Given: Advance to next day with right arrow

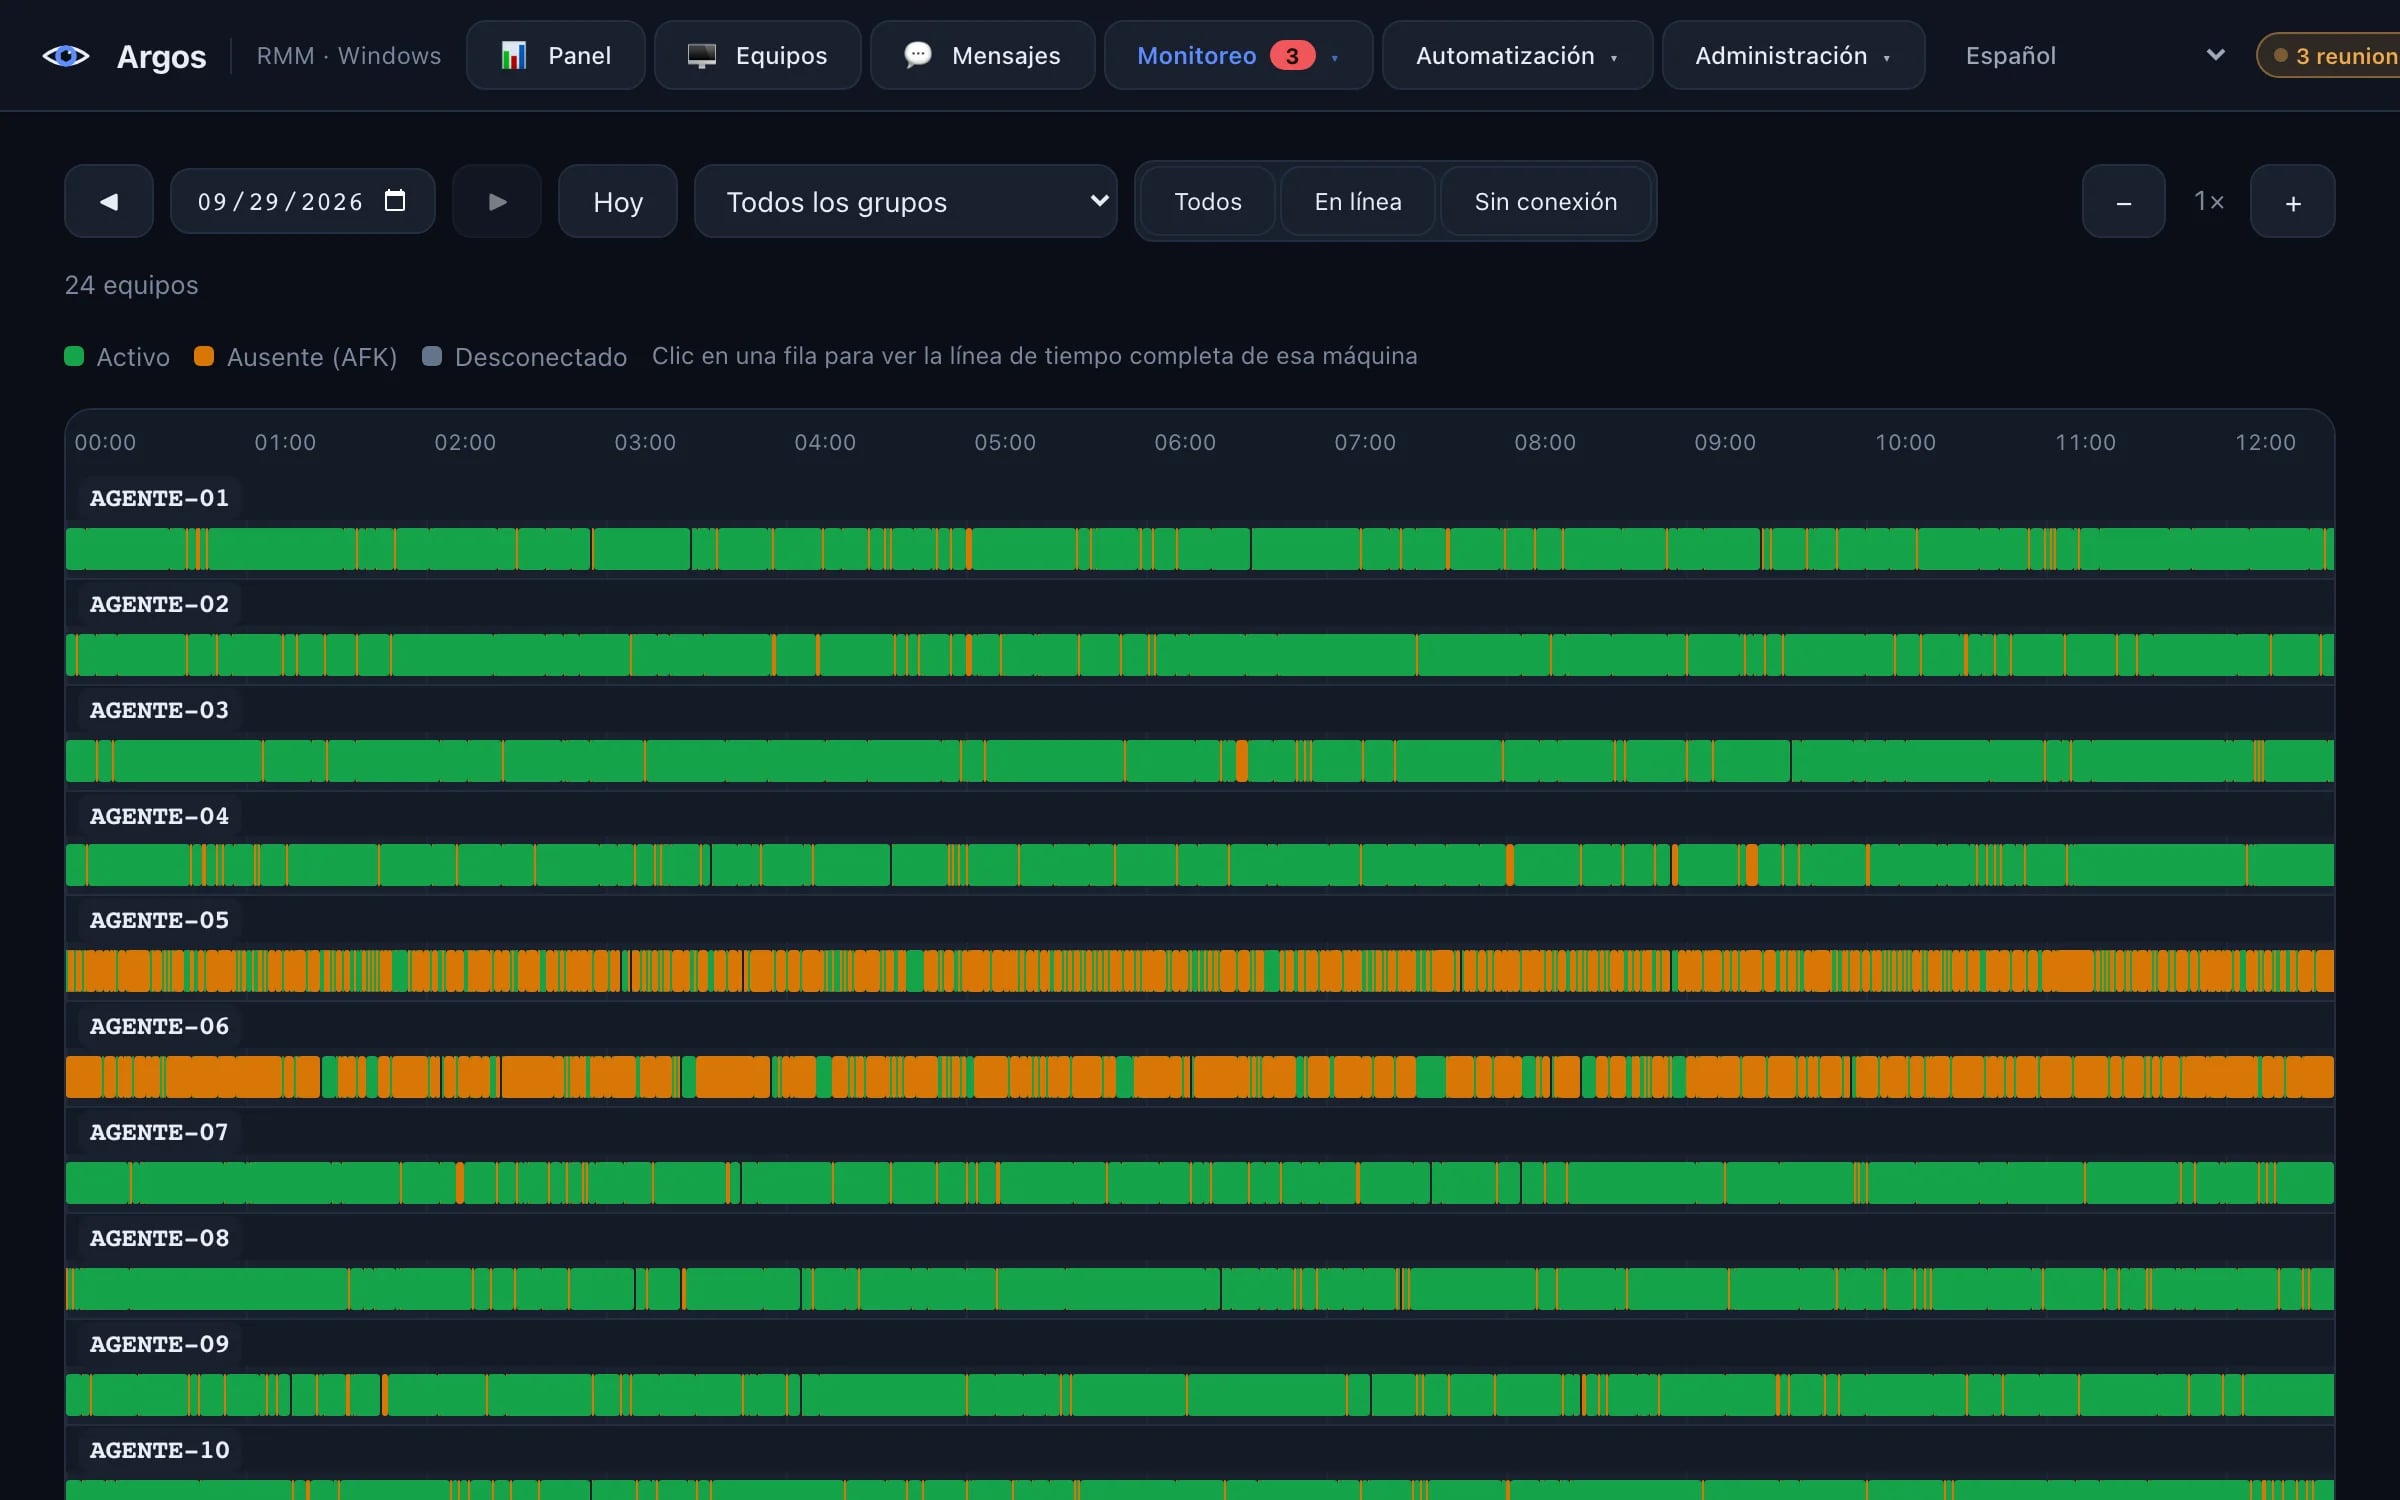Looking at the screenshot, I should (x=497, y=201).
